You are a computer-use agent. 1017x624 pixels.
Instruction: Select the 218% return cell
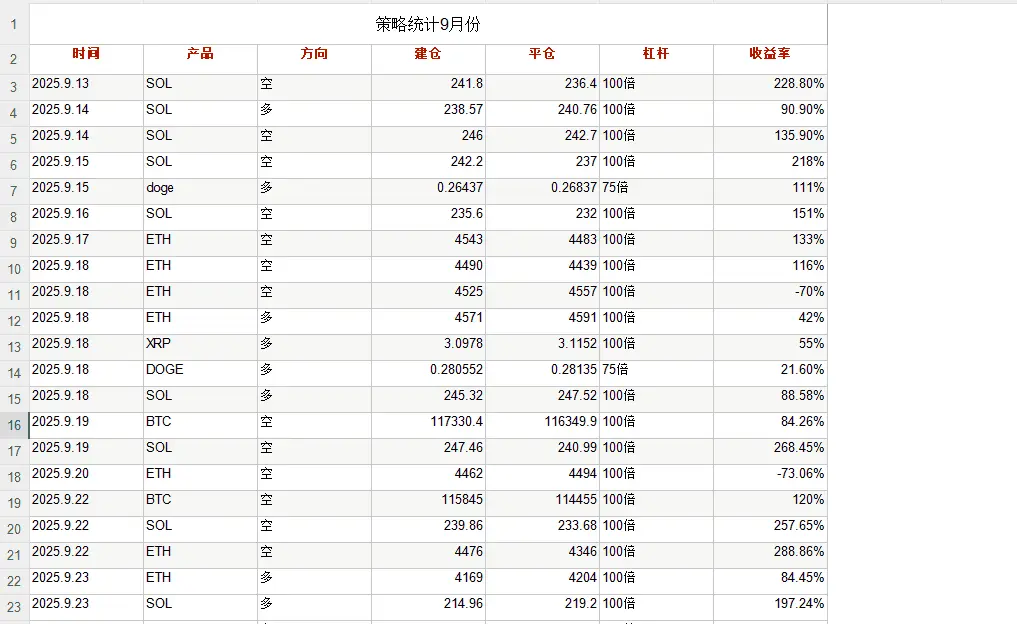coord(771,165)
